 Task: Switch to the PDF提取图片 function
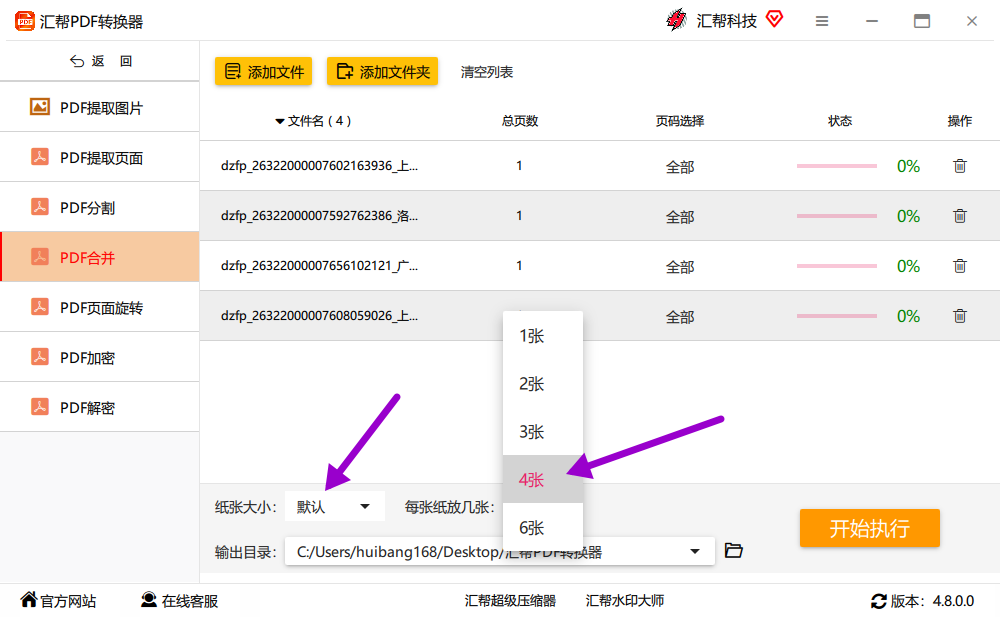[x=99, y=107]
